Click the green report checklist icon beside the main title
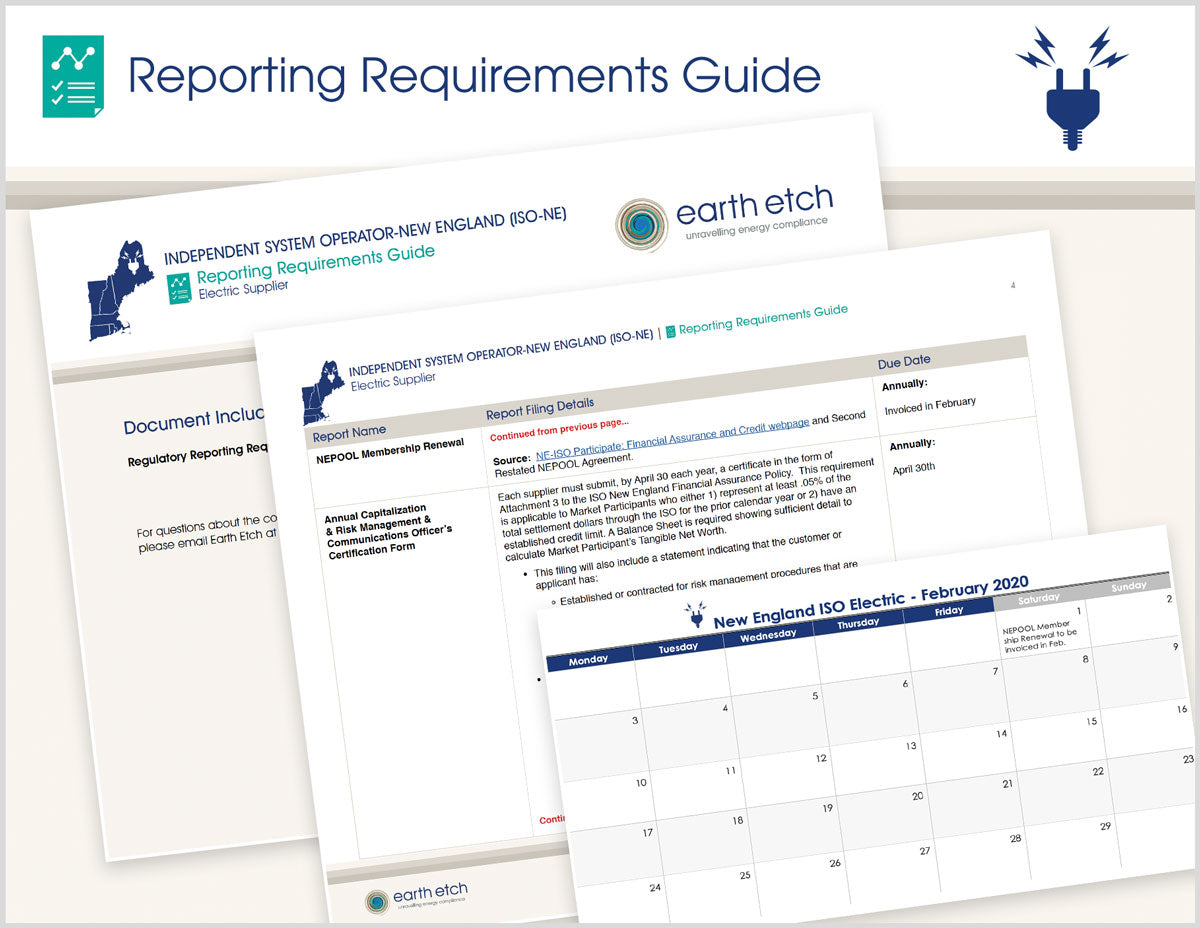1200x928 pixels. [x=73, y=76]
